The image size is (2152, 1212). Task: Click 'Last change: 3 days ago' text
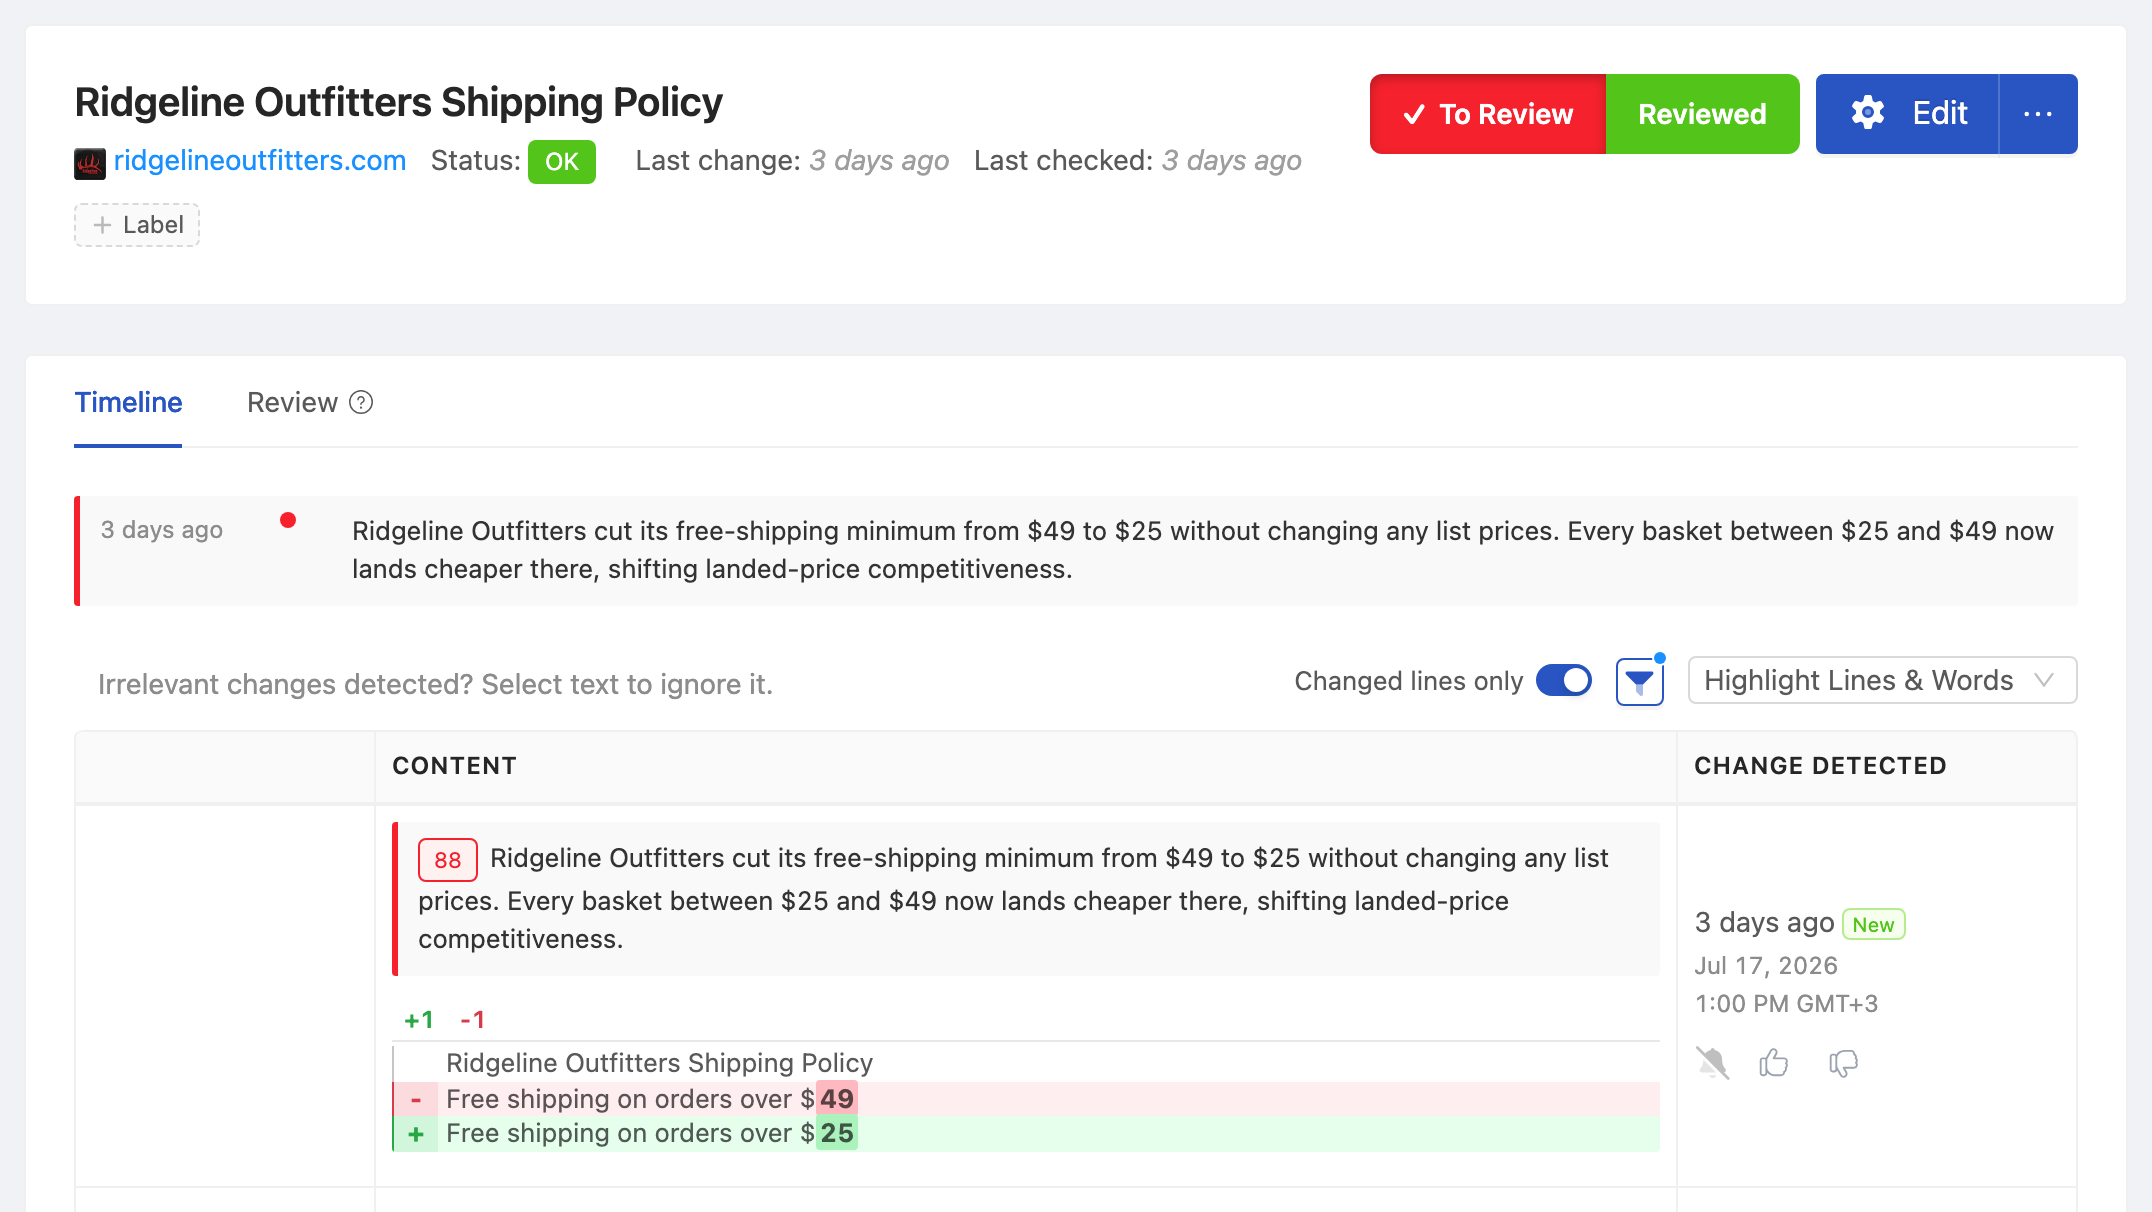(x=792, y=161)
